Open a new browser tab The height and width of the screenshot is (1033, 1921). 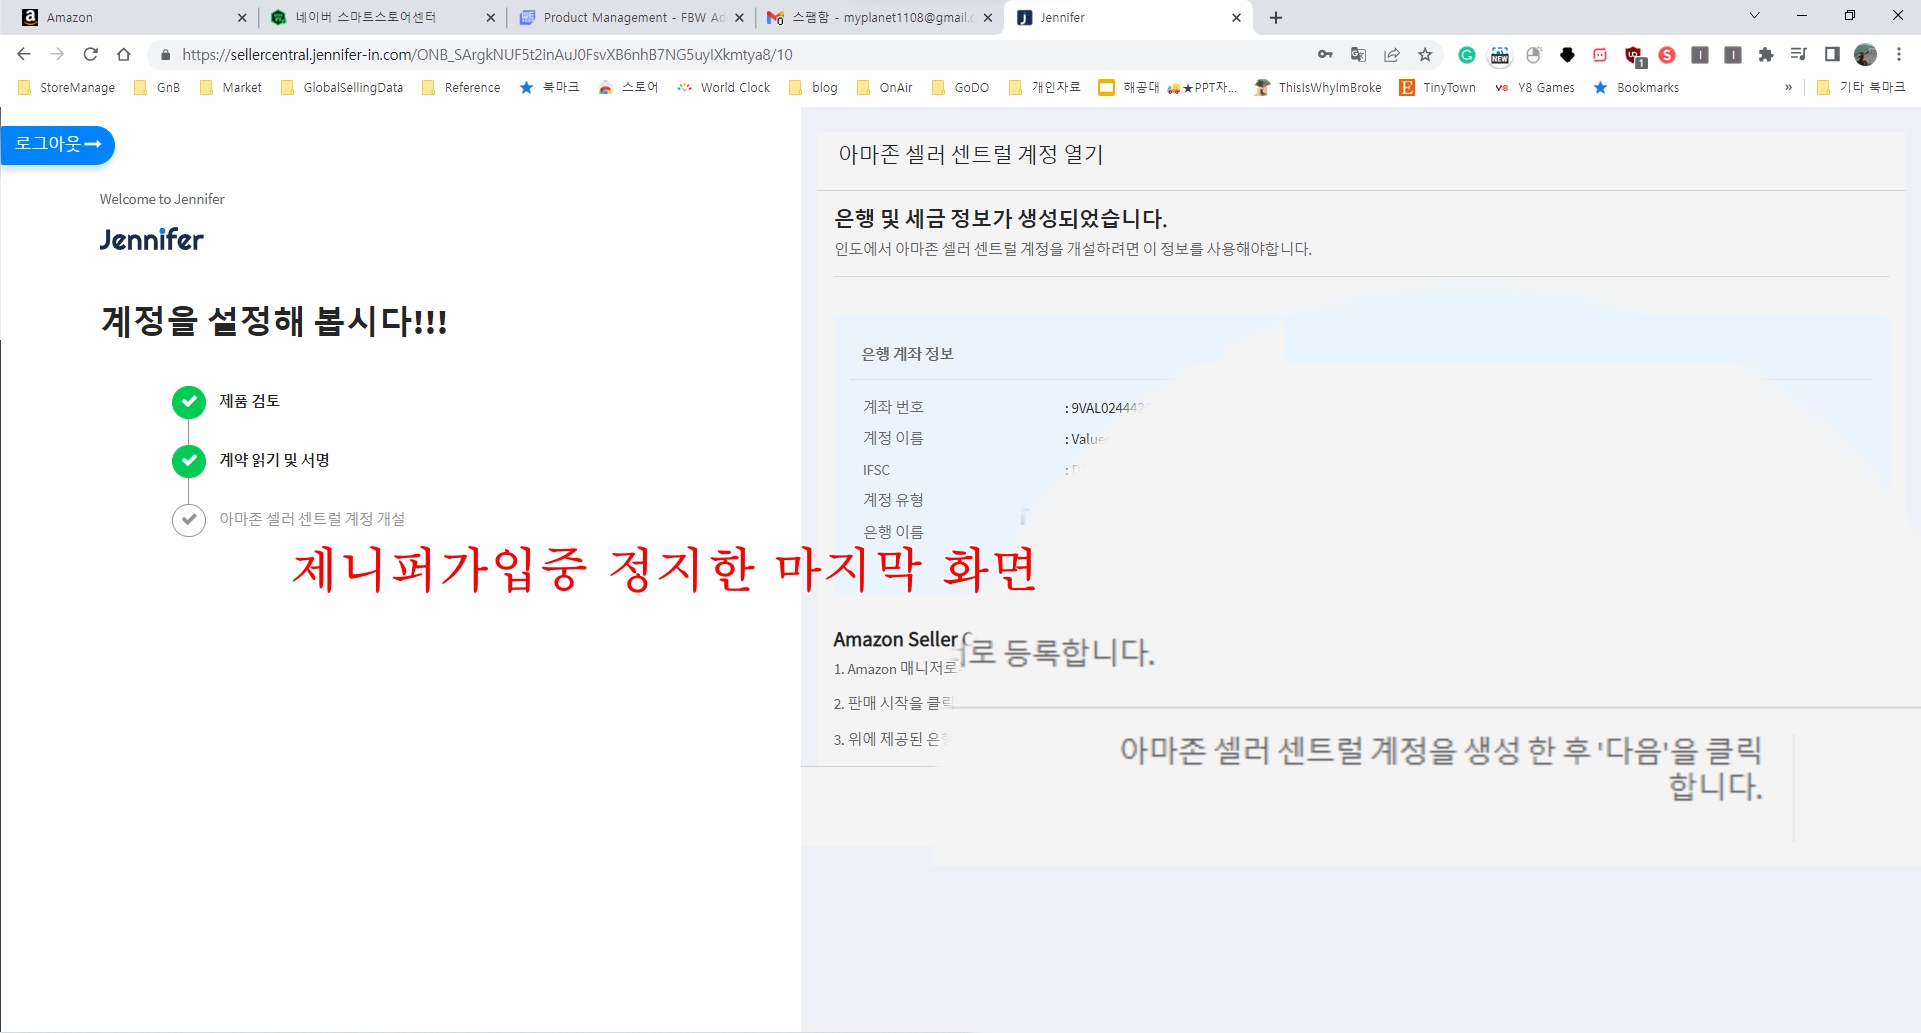pos(1276,18)
